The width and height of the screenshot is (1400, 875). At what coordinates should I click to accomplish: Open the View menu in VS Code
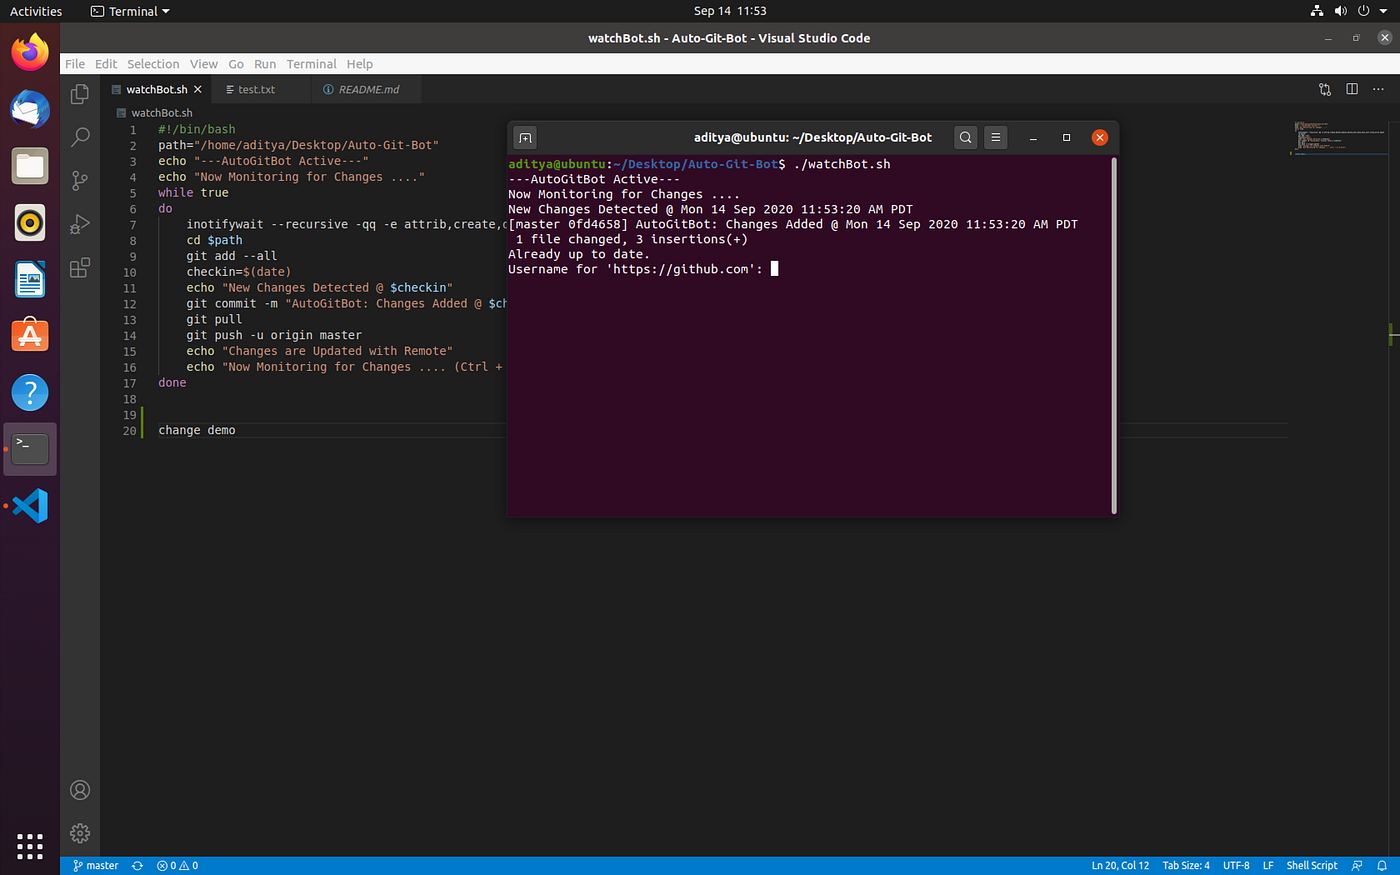coord(204,64)
